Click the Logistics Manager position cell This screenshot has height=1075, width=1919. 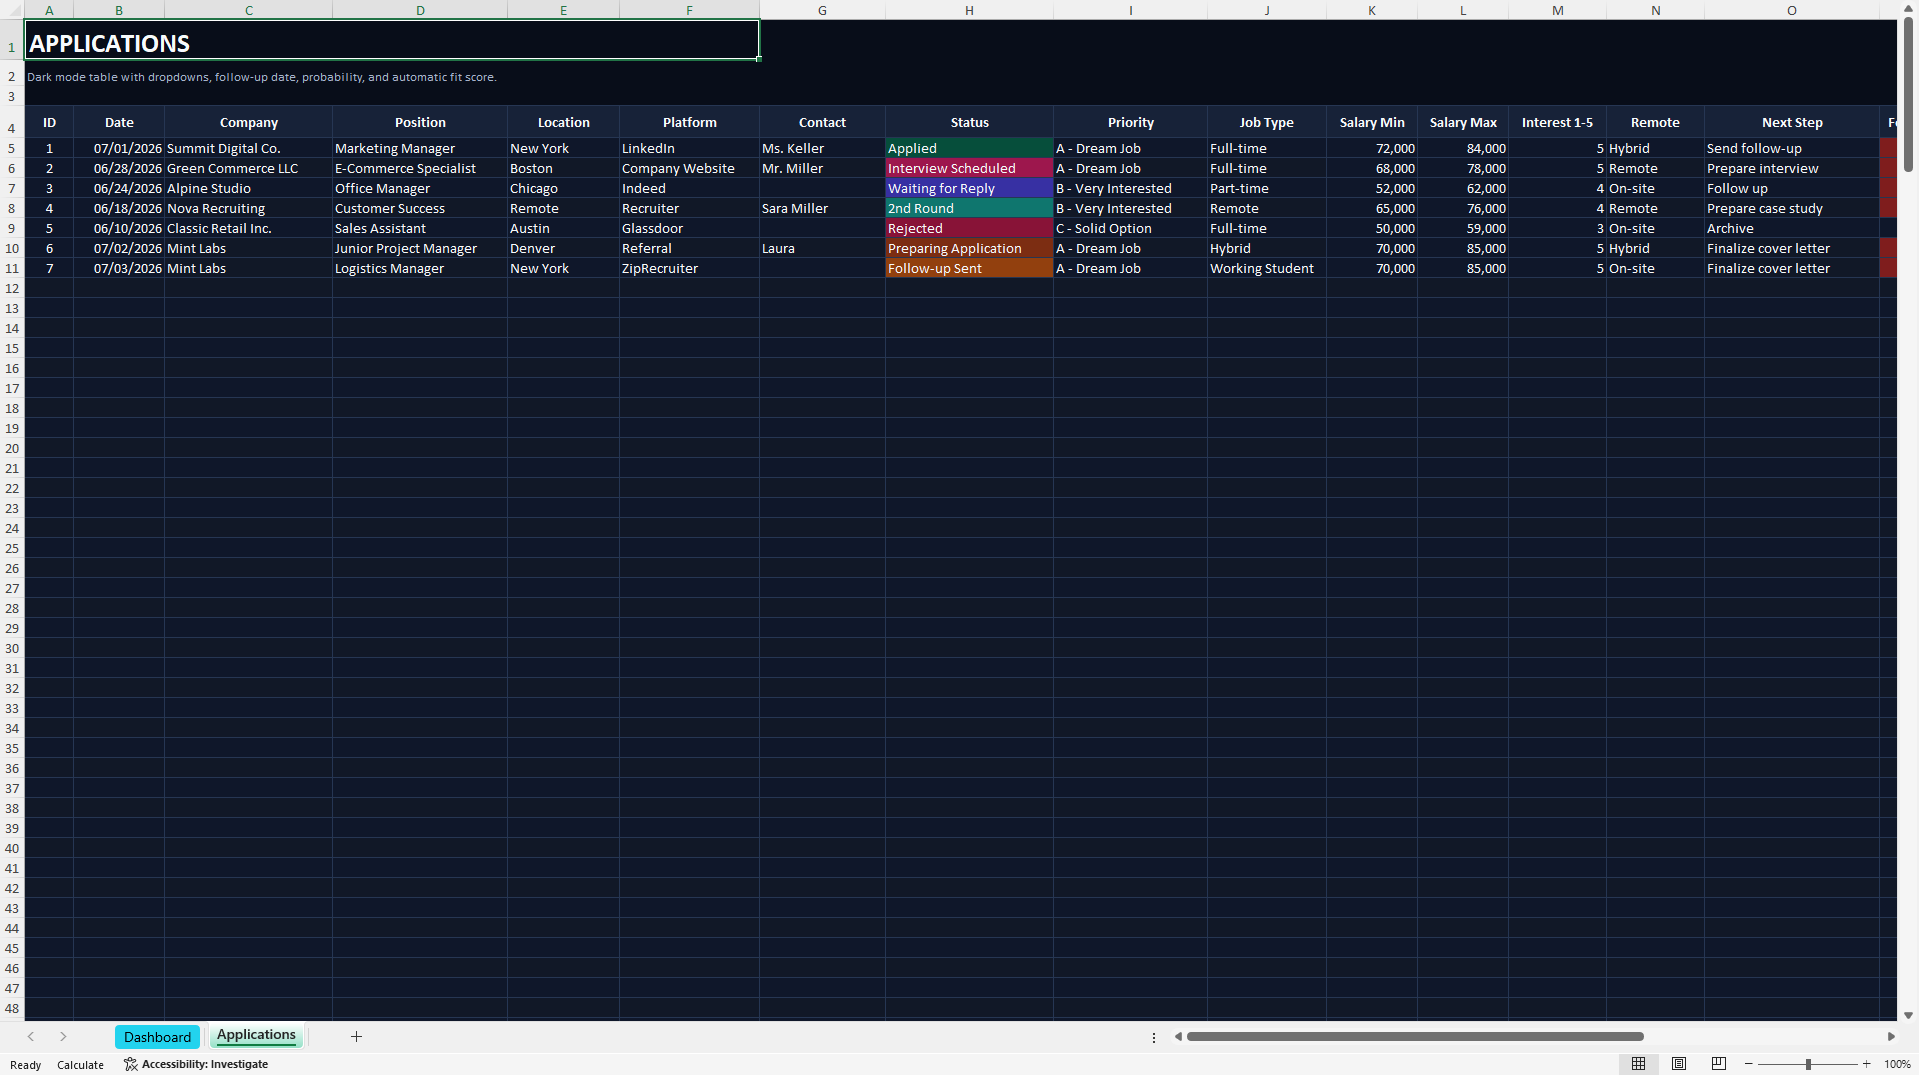tap(420, 268)
